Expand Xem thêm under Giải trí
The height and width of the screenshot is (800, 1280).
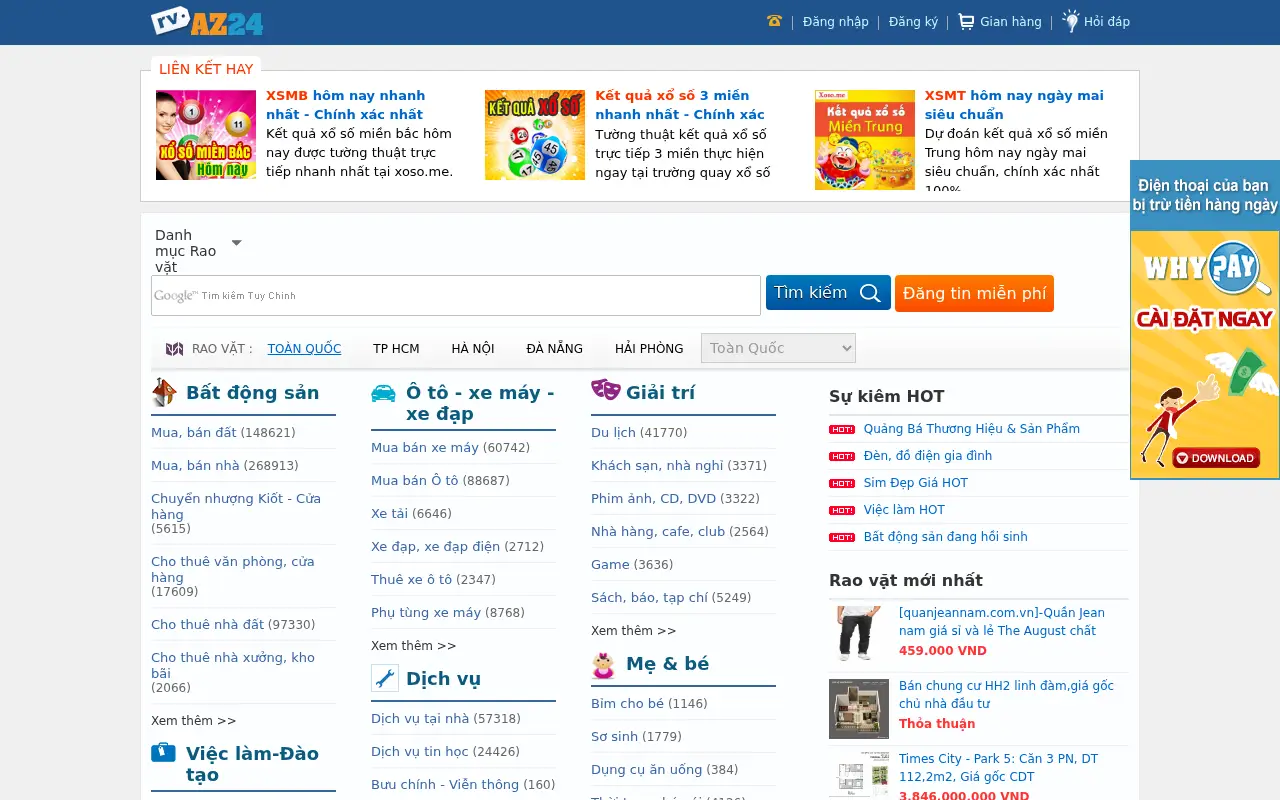634,631
